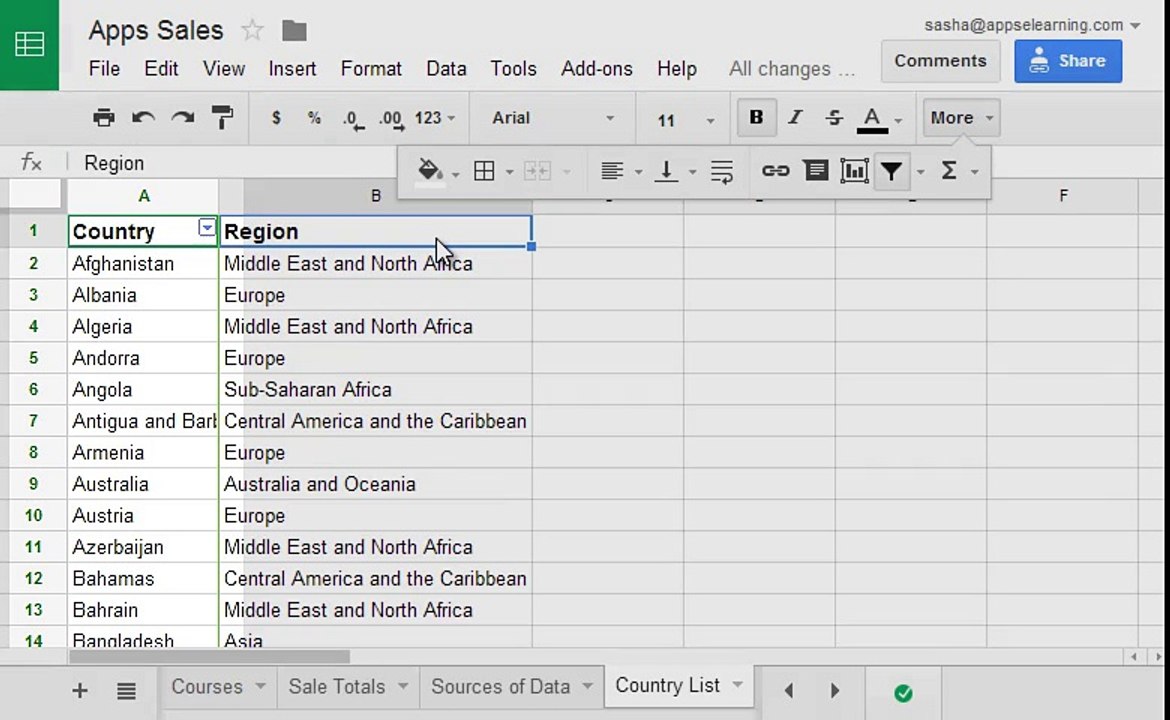Redo the last action

pos(183,118)
